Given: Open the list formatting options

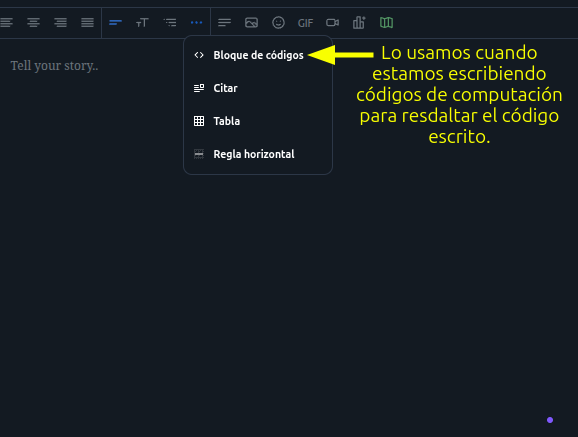Looking at the screenshot, I should [x=170, y=23].
